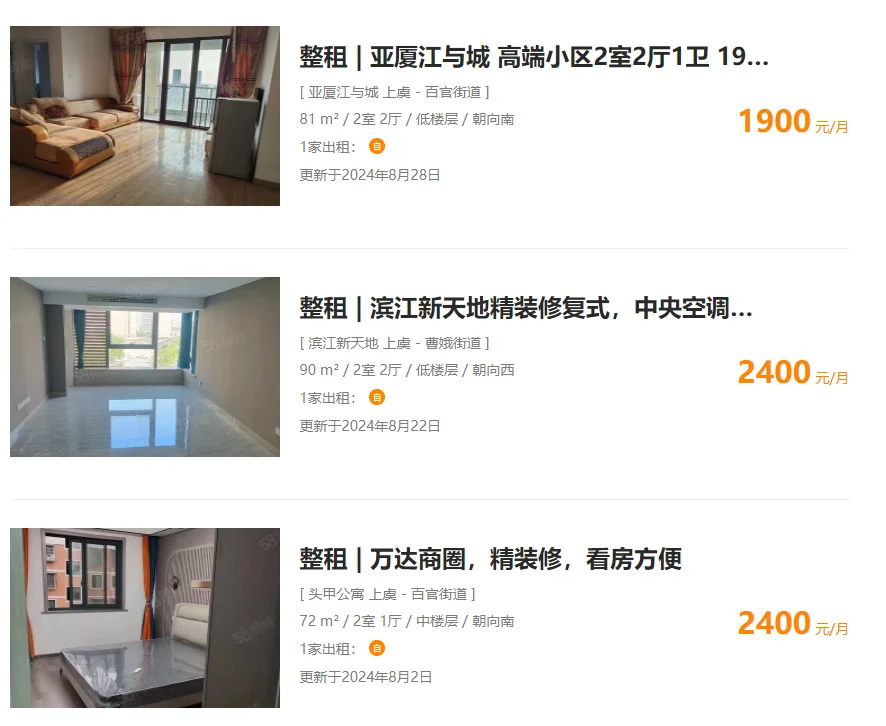Open listing title 整租 | 亚厦江与城 高端小区2室2厅1卫
The width and height of the screenshot is (886, 726).
pos(534,58)
